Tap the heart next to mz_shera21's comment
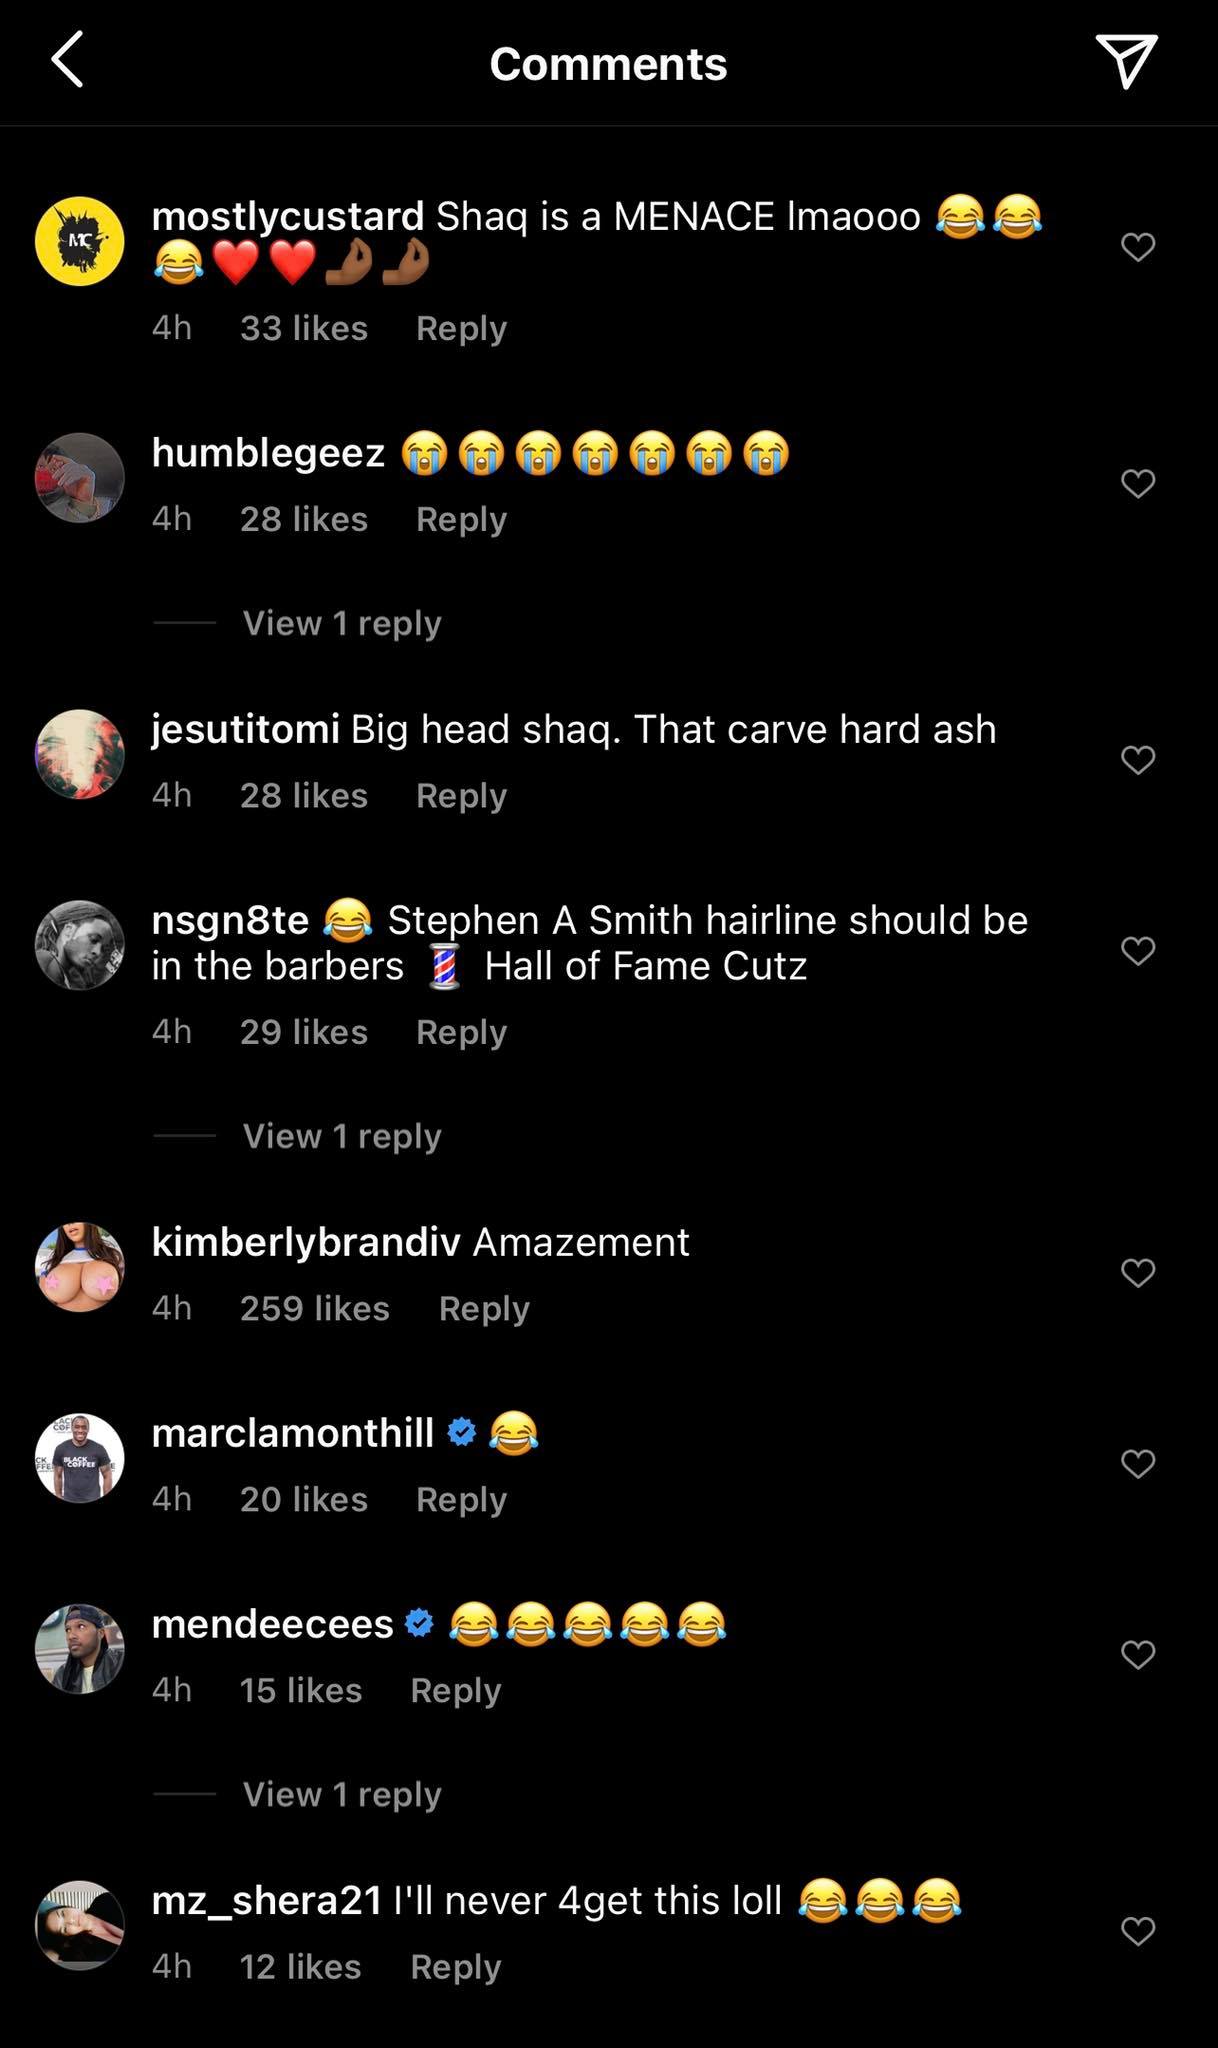The height and width of the screenshot is (2048, 1218). tap(1138, 1930)
